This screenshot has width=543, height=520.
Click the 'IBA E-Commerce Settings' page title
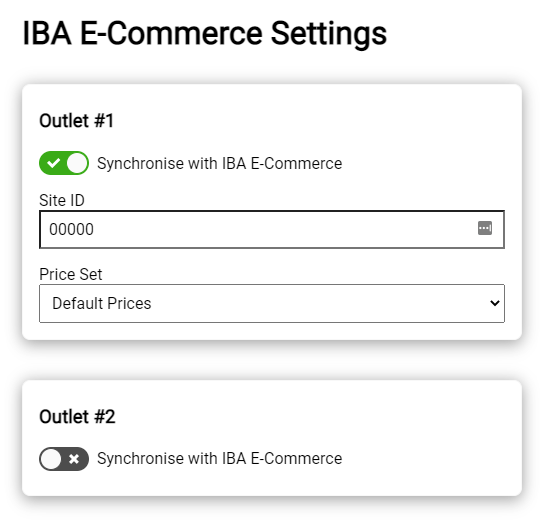205,34
